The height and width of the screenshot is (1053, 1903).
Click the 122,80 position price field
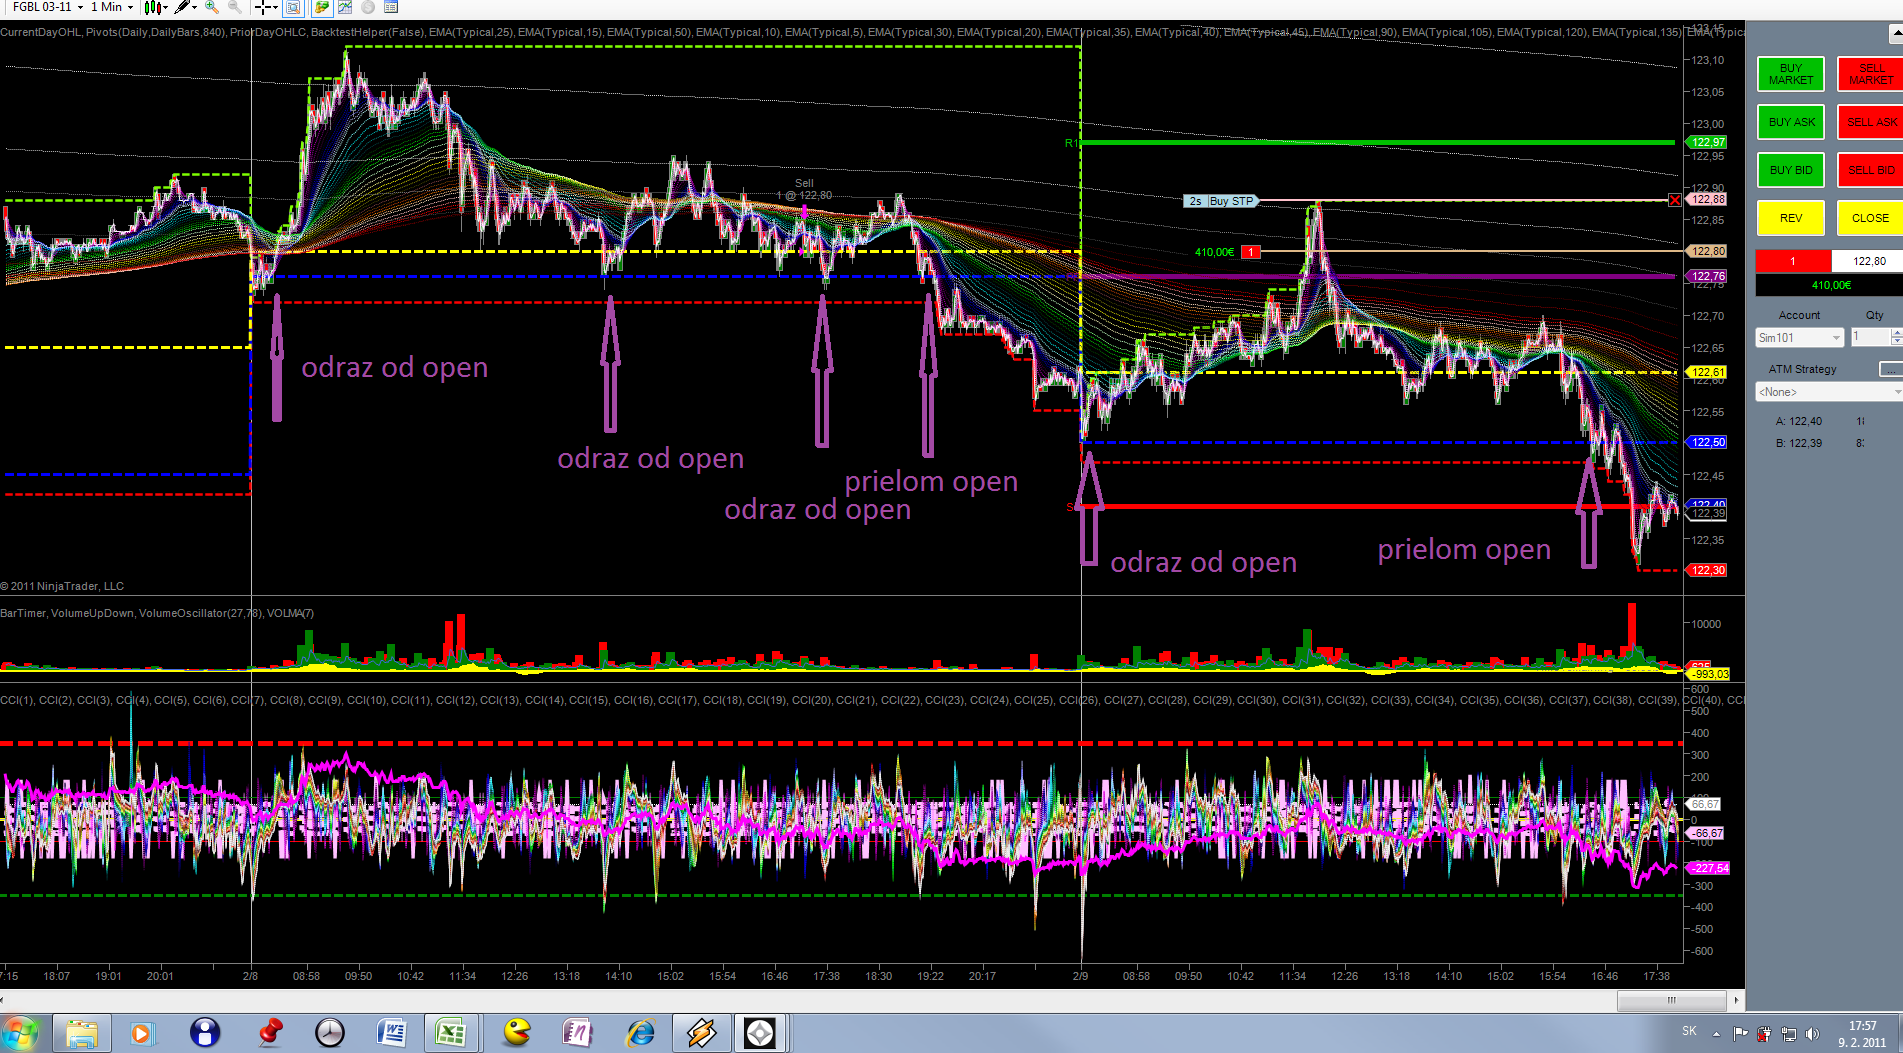click(1868, 261)
